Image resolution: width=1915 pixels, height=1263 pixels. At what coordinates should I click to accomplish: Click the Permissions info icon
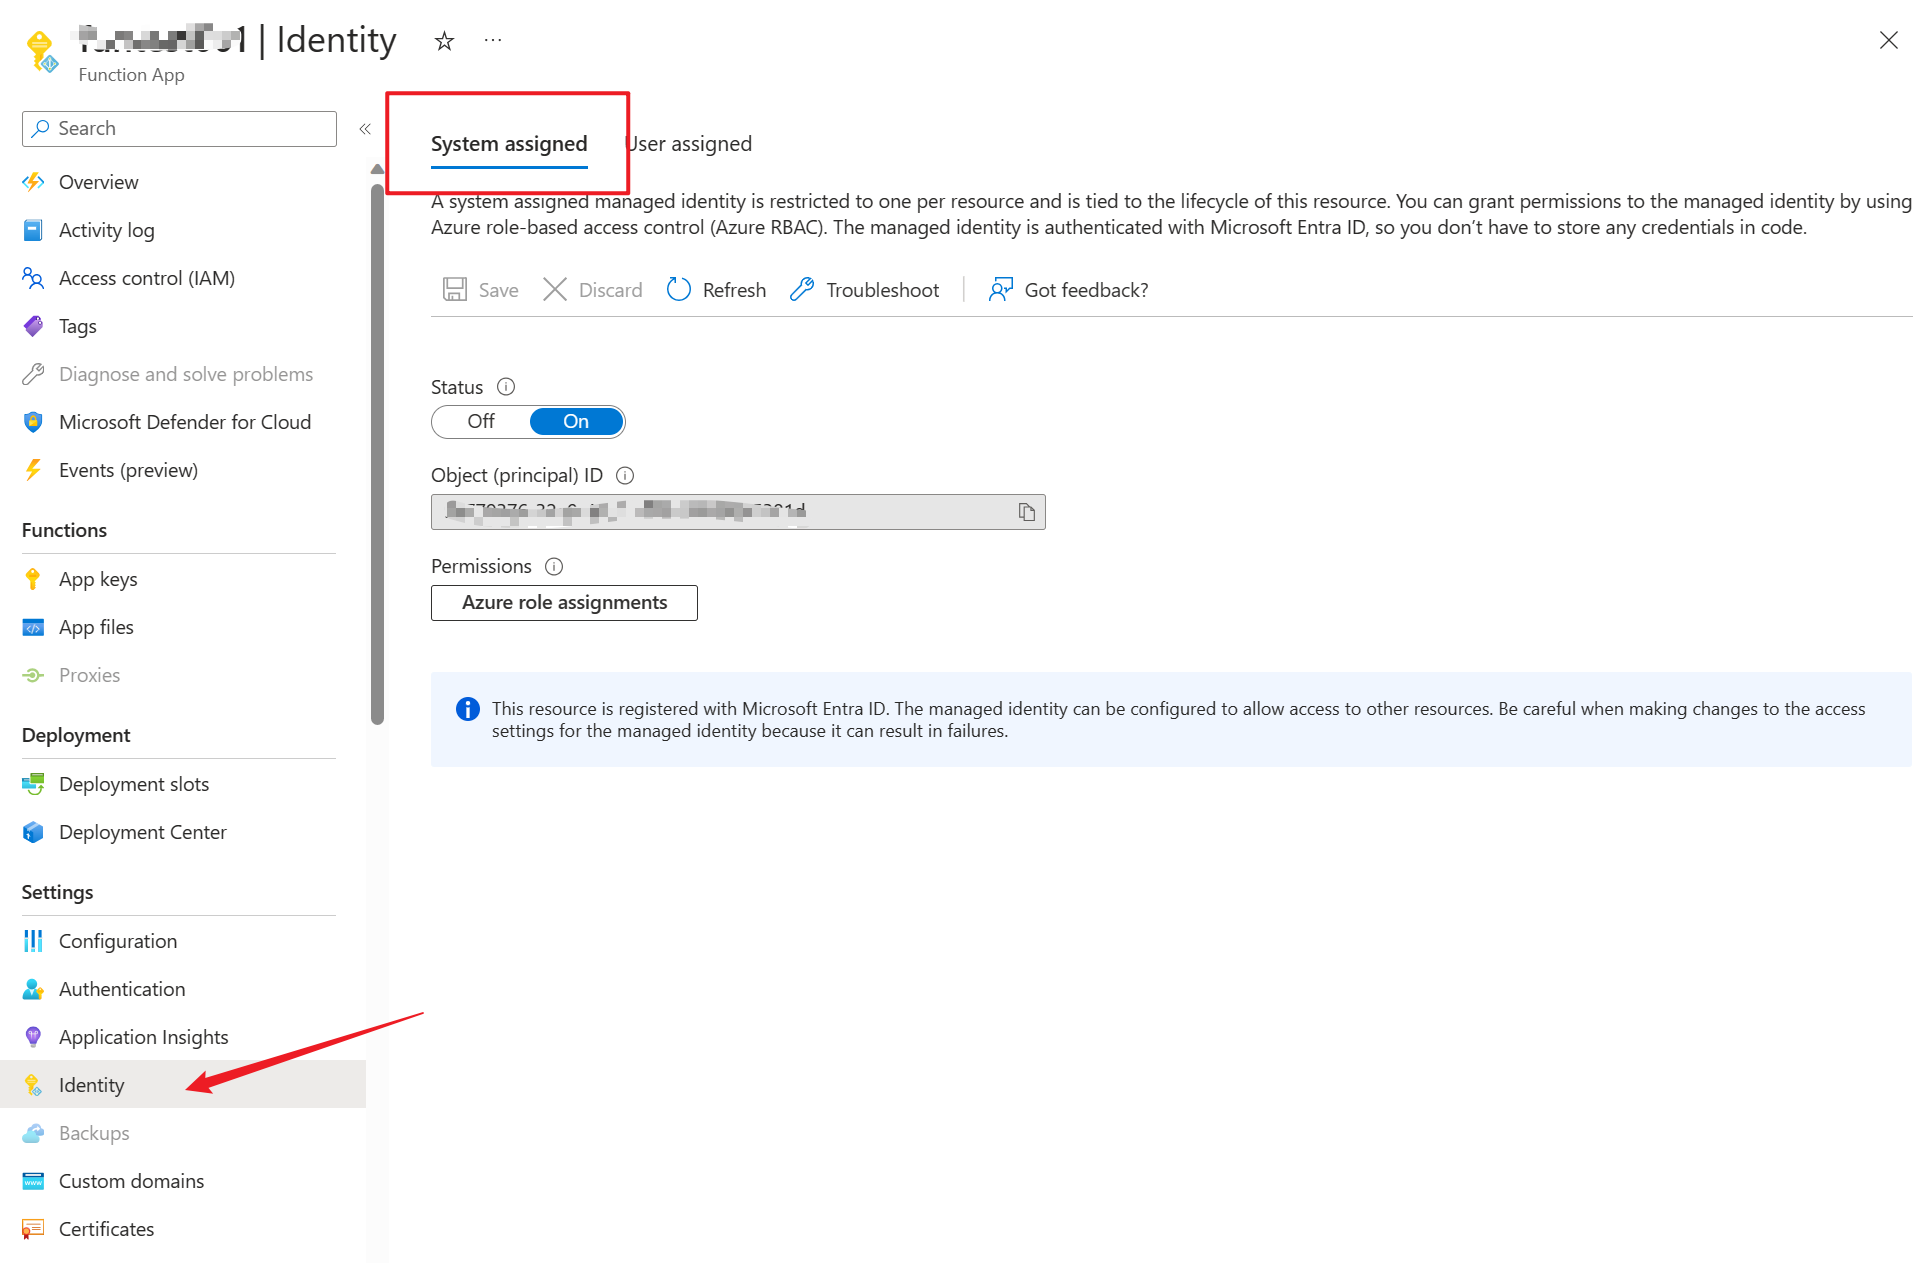tap(554, 567)
